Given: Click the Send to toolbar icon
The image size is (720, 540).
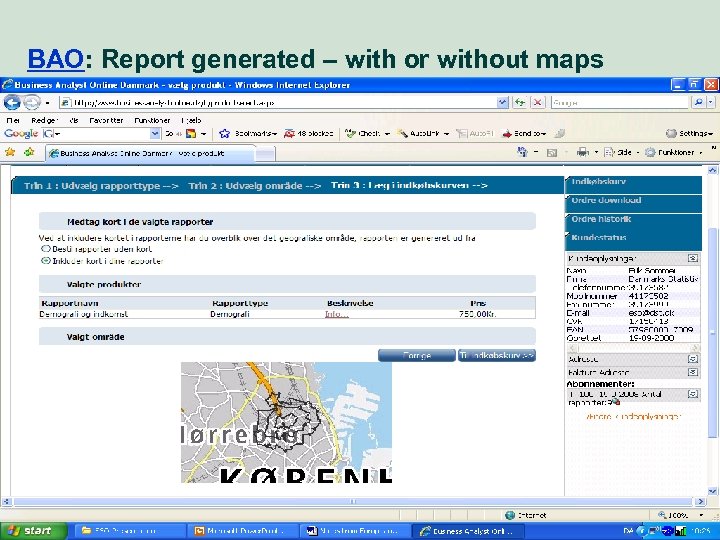Looking at the screenshot, I should pyautogui.click(x=507, y=134).
